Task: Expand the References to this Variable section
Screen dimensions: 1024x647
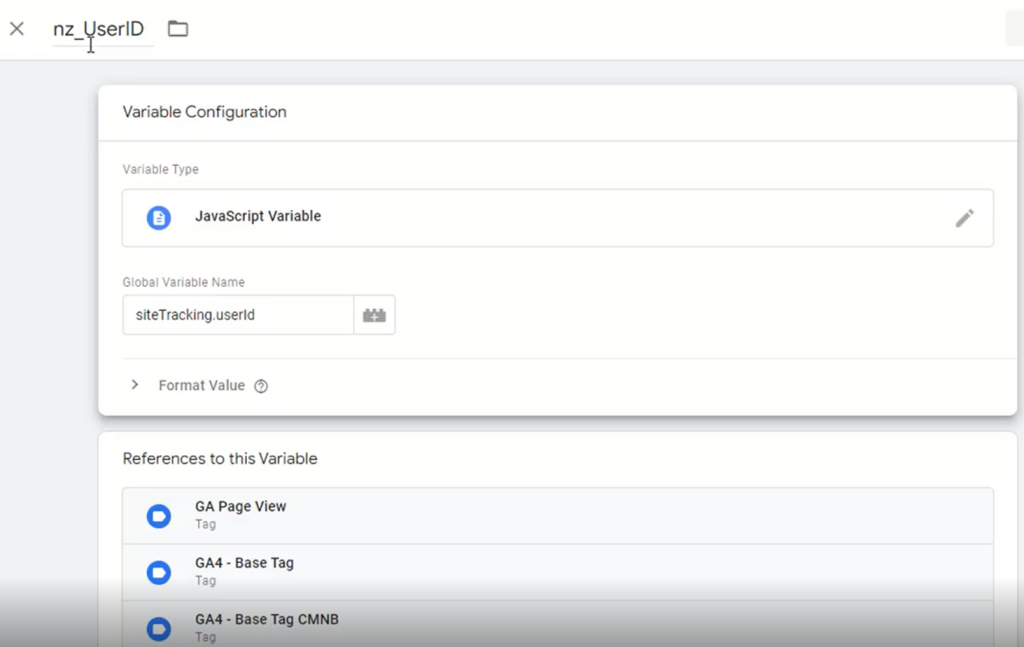Action: (219, 458)
